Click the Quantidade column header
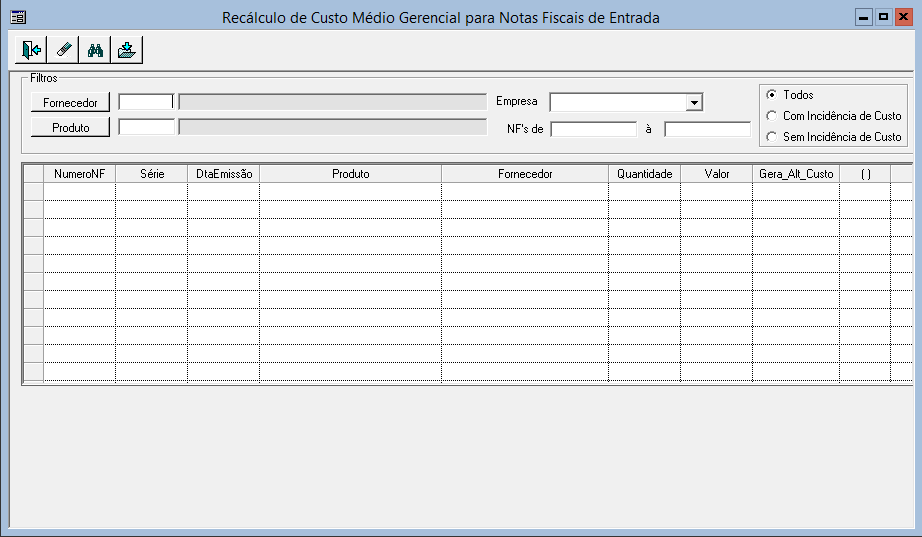Image resolution: width=922 pixels, height=537 pixels. point(644,174)
